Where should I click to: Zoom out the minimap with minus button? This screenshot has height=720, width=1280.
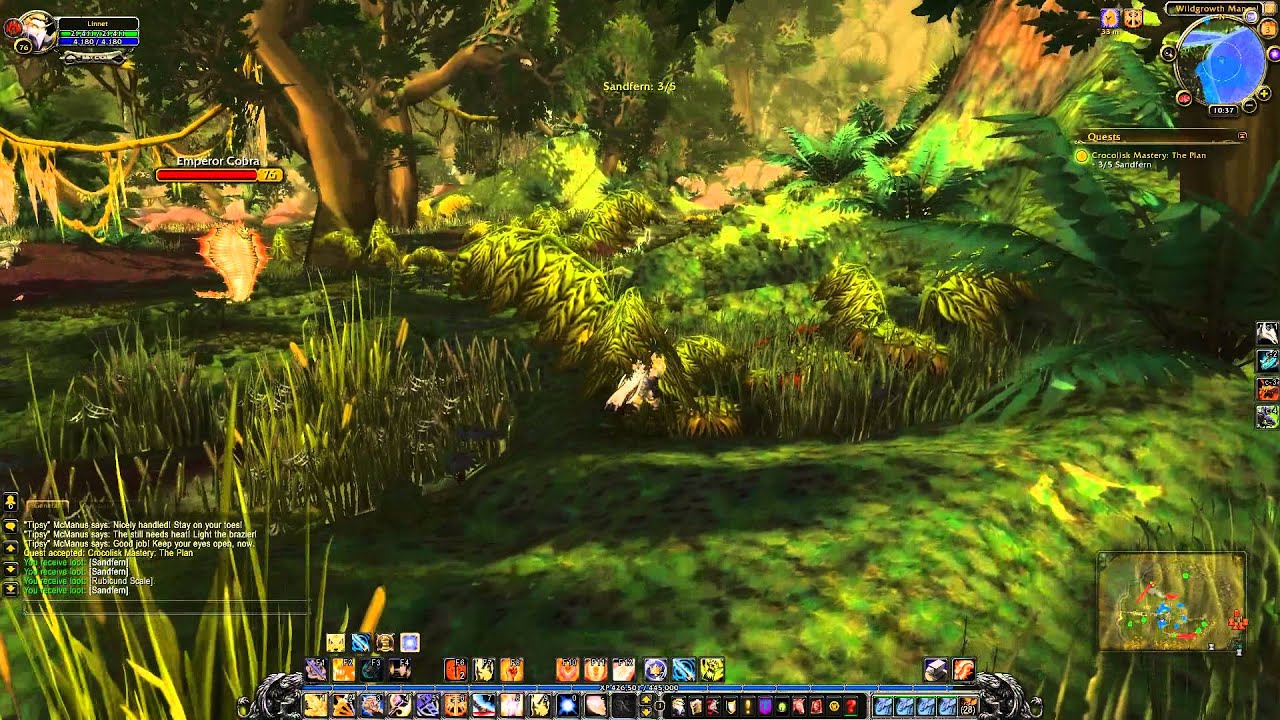point(1249,105)
